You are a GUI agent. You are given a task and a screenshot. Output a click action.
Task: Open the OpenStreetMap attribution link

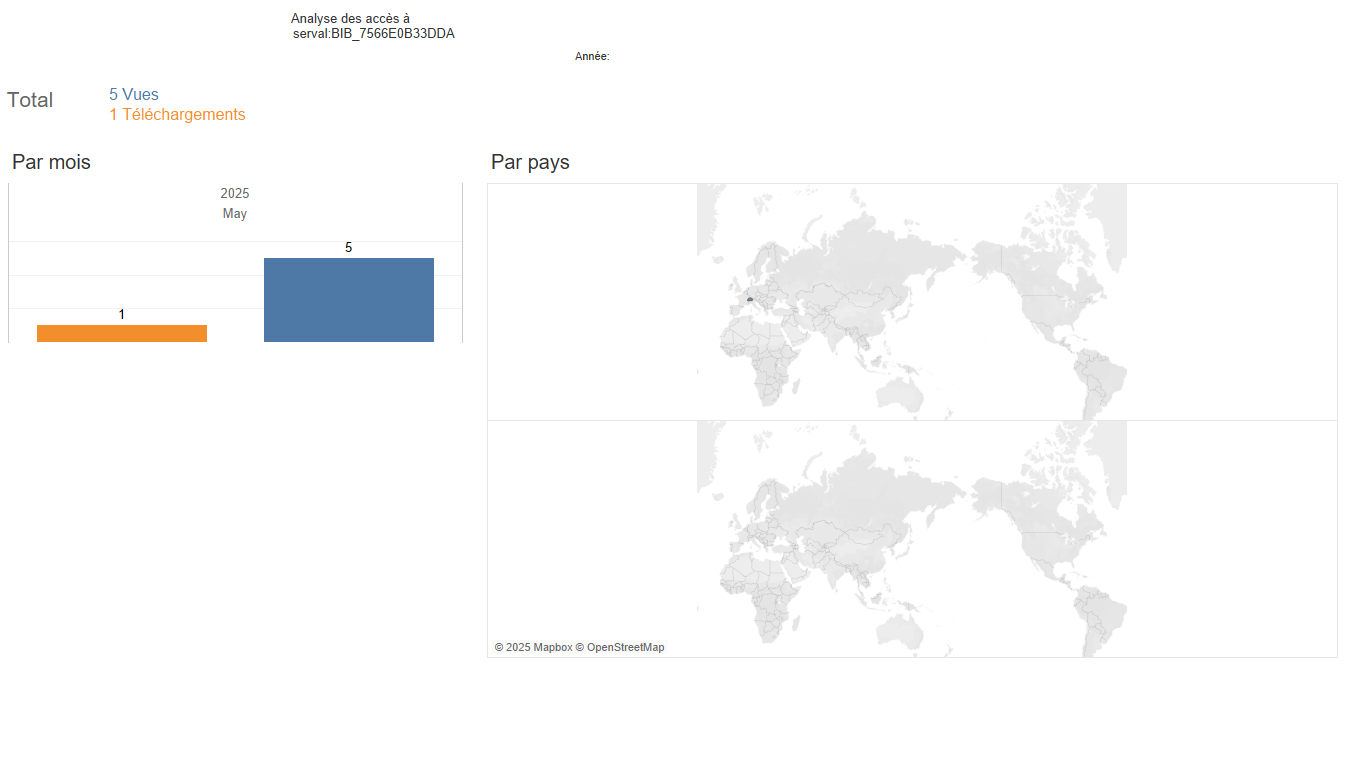620,648
